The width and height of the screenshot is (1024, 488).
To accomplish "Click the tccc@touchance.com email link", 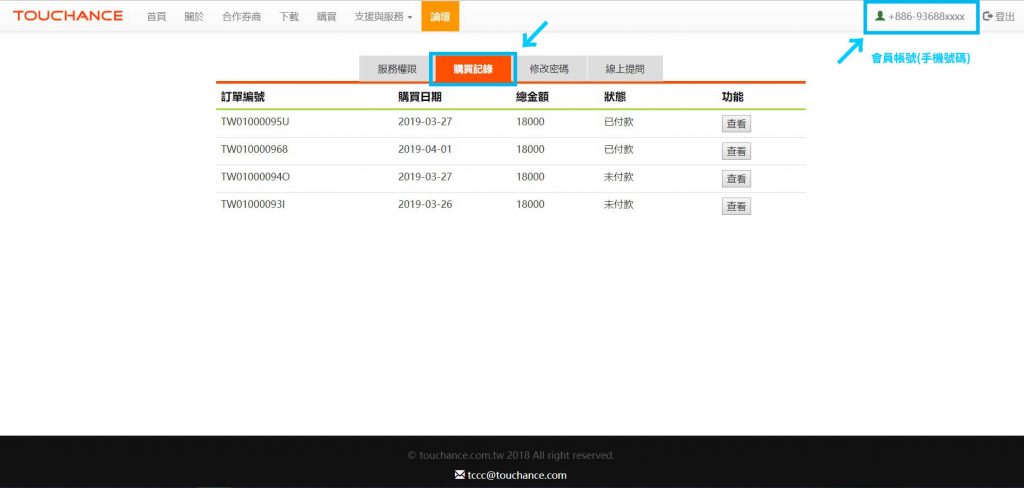I will [517, 475].
